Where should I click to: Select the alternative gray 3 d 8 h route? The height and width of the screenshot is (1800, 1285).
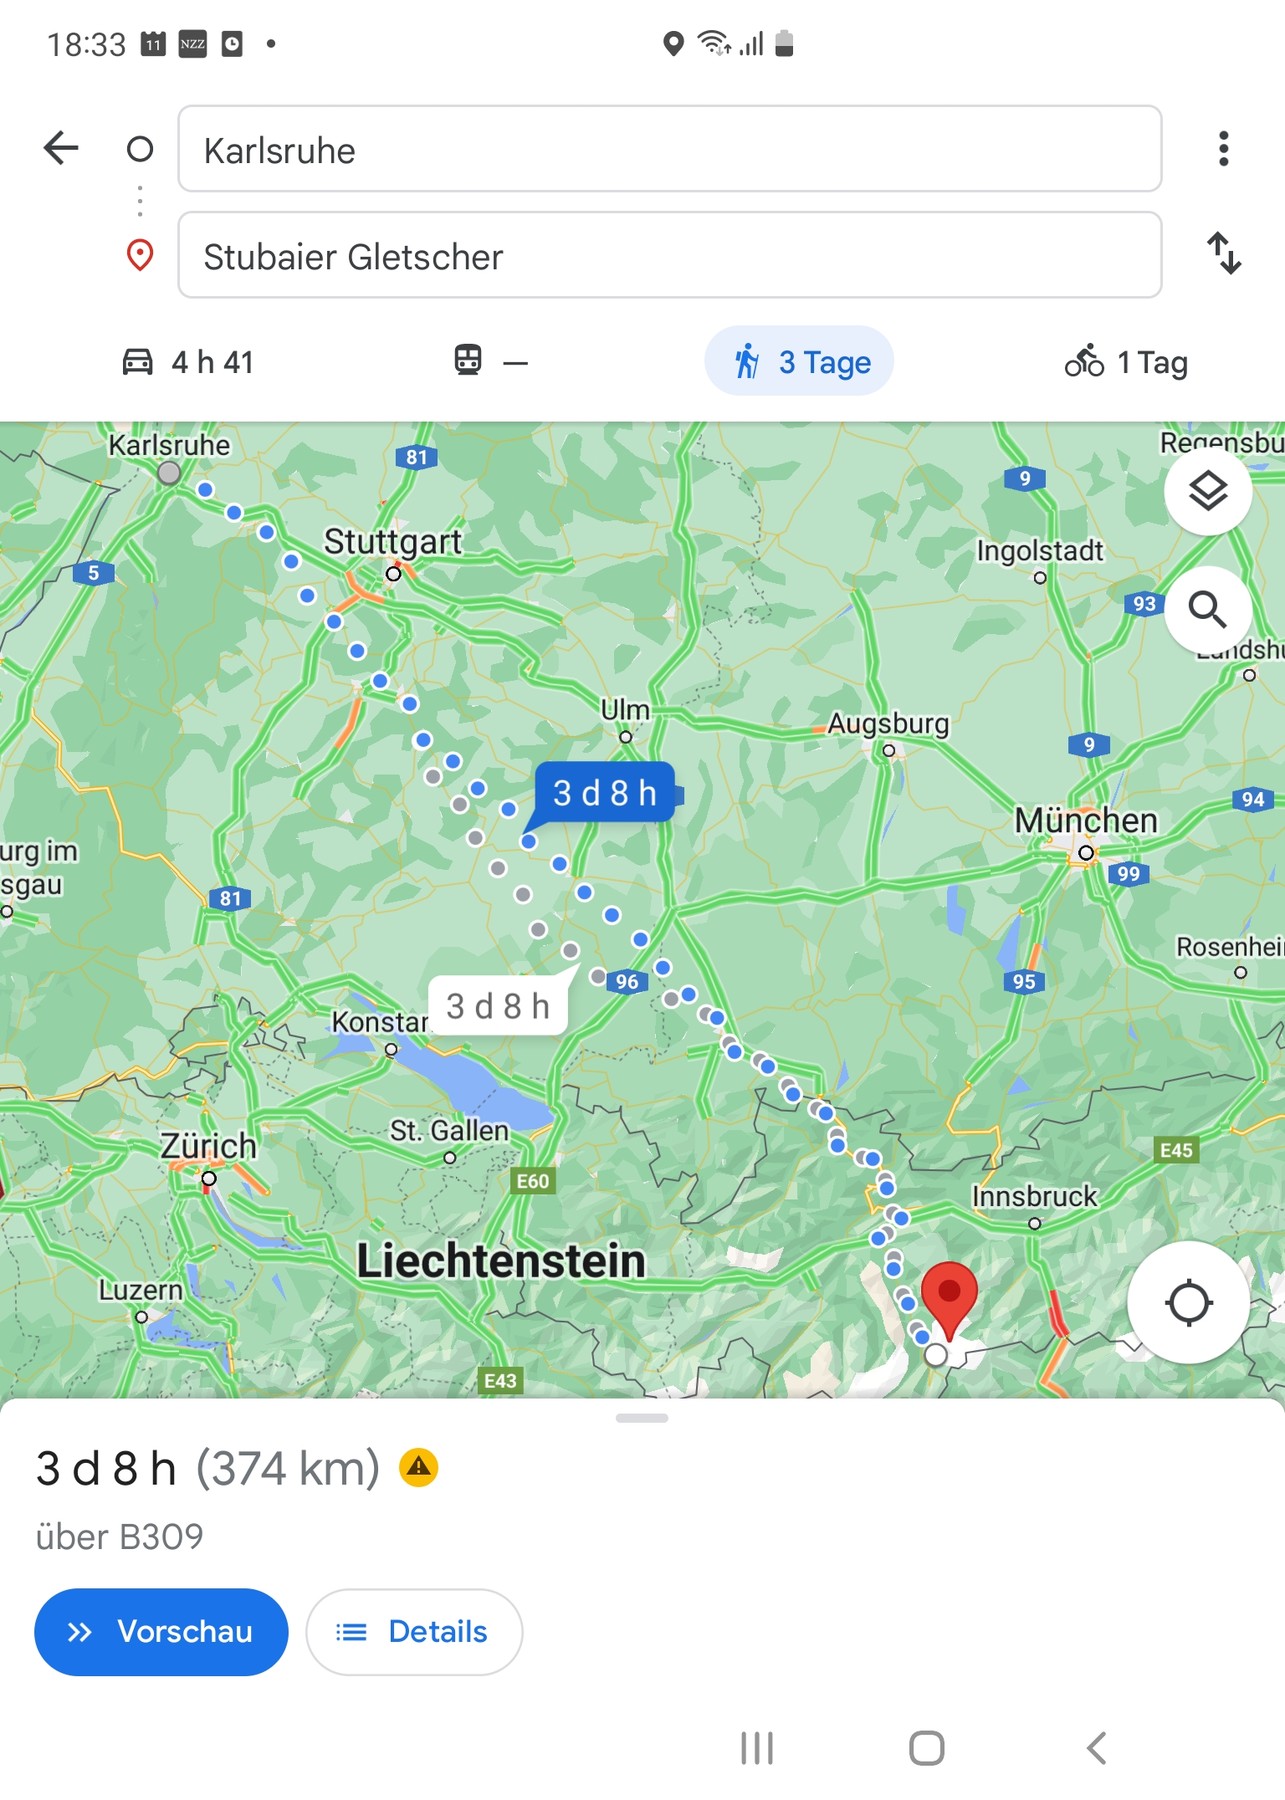coord(498,1005)
